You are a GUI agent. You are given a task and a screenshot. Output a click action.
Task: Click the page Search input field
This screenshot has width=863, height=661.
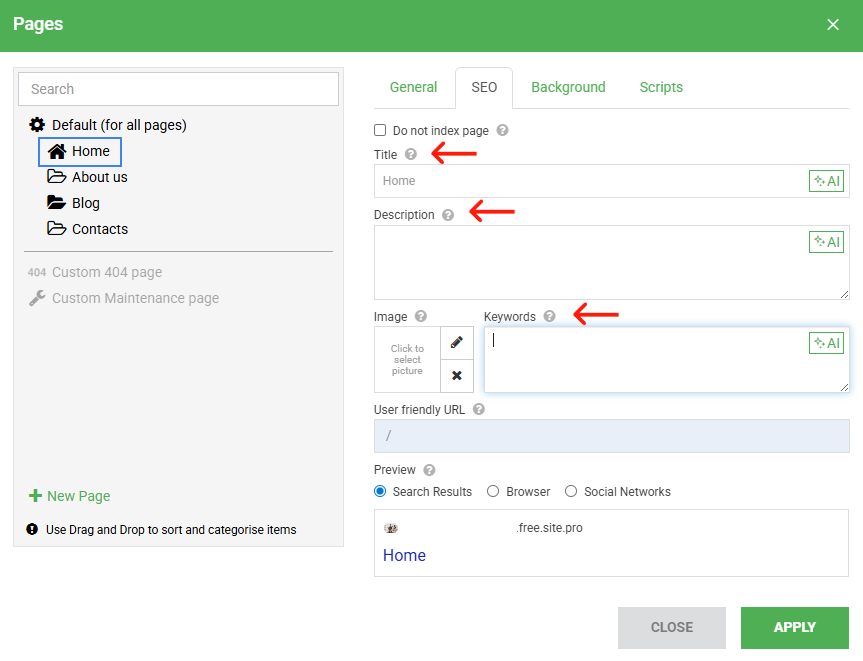(179, 89)
